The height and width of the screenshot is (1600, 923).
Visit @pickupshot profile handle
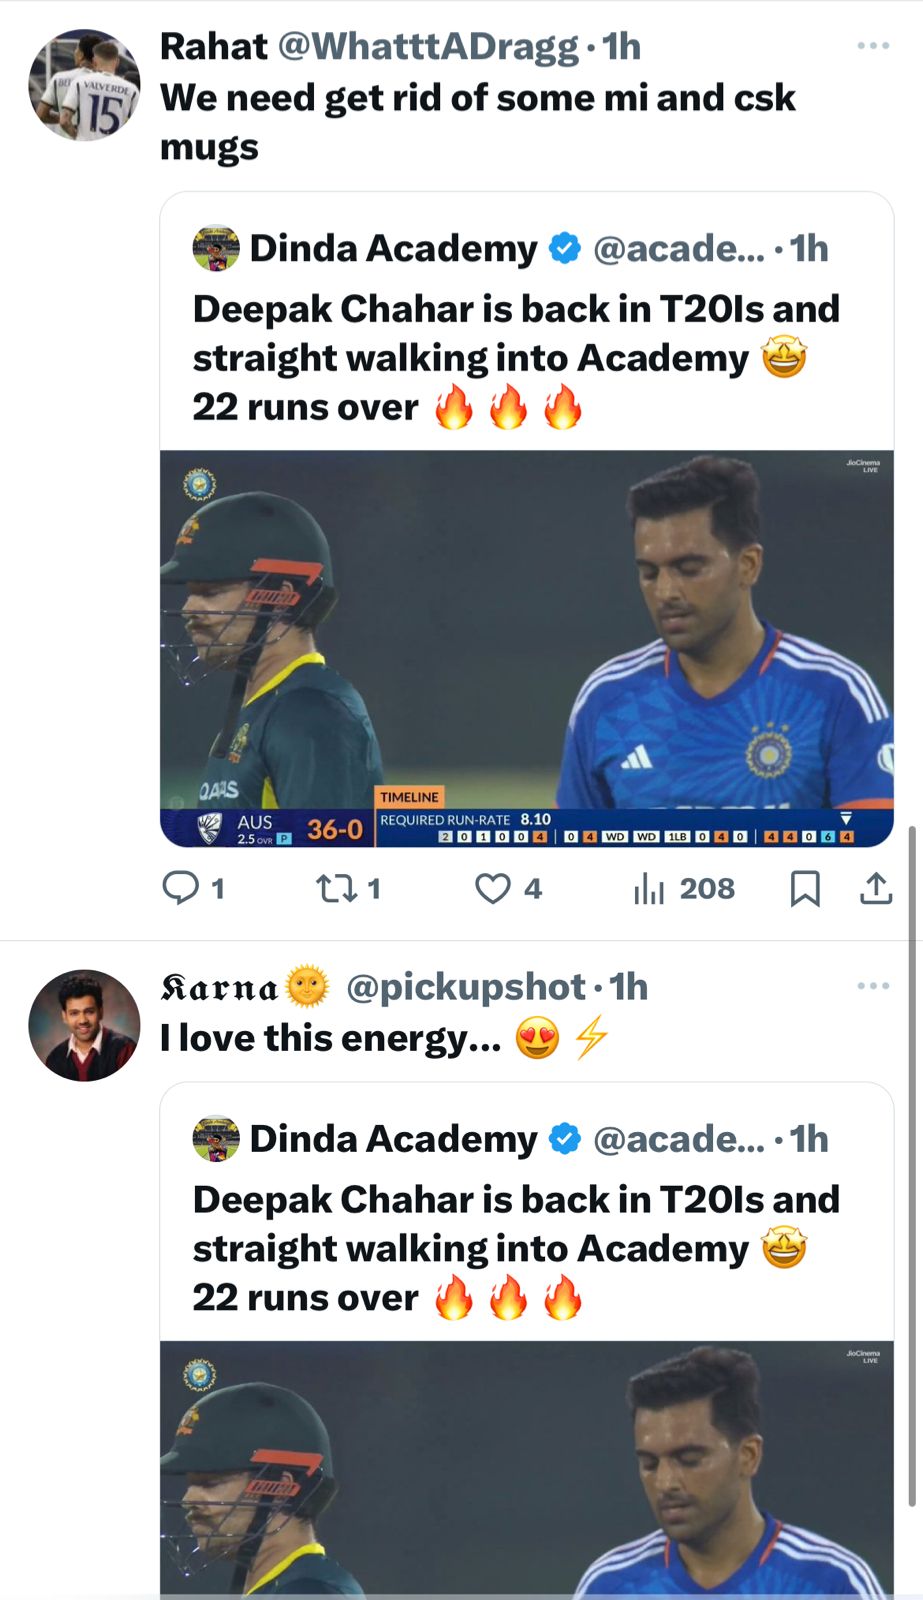pos(465,987)
